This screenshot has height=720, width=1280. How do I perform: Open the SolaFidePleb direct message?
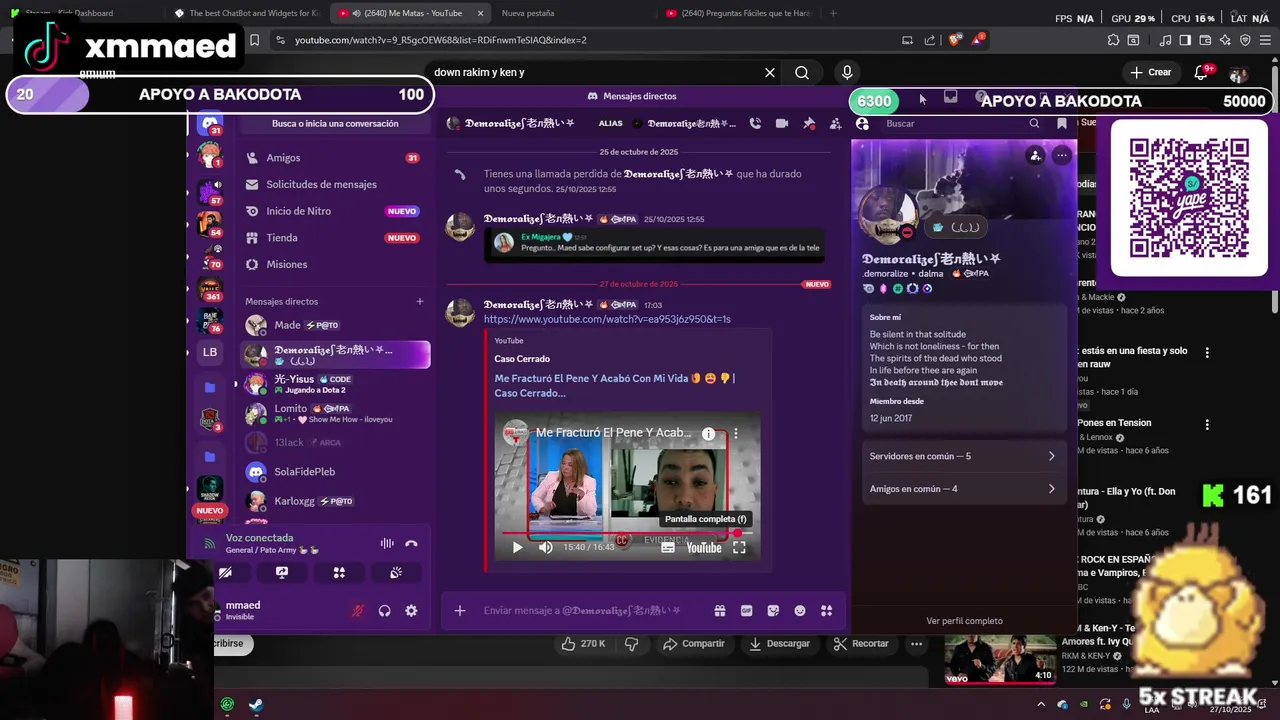pyautogui.click(x=335, y=471)
